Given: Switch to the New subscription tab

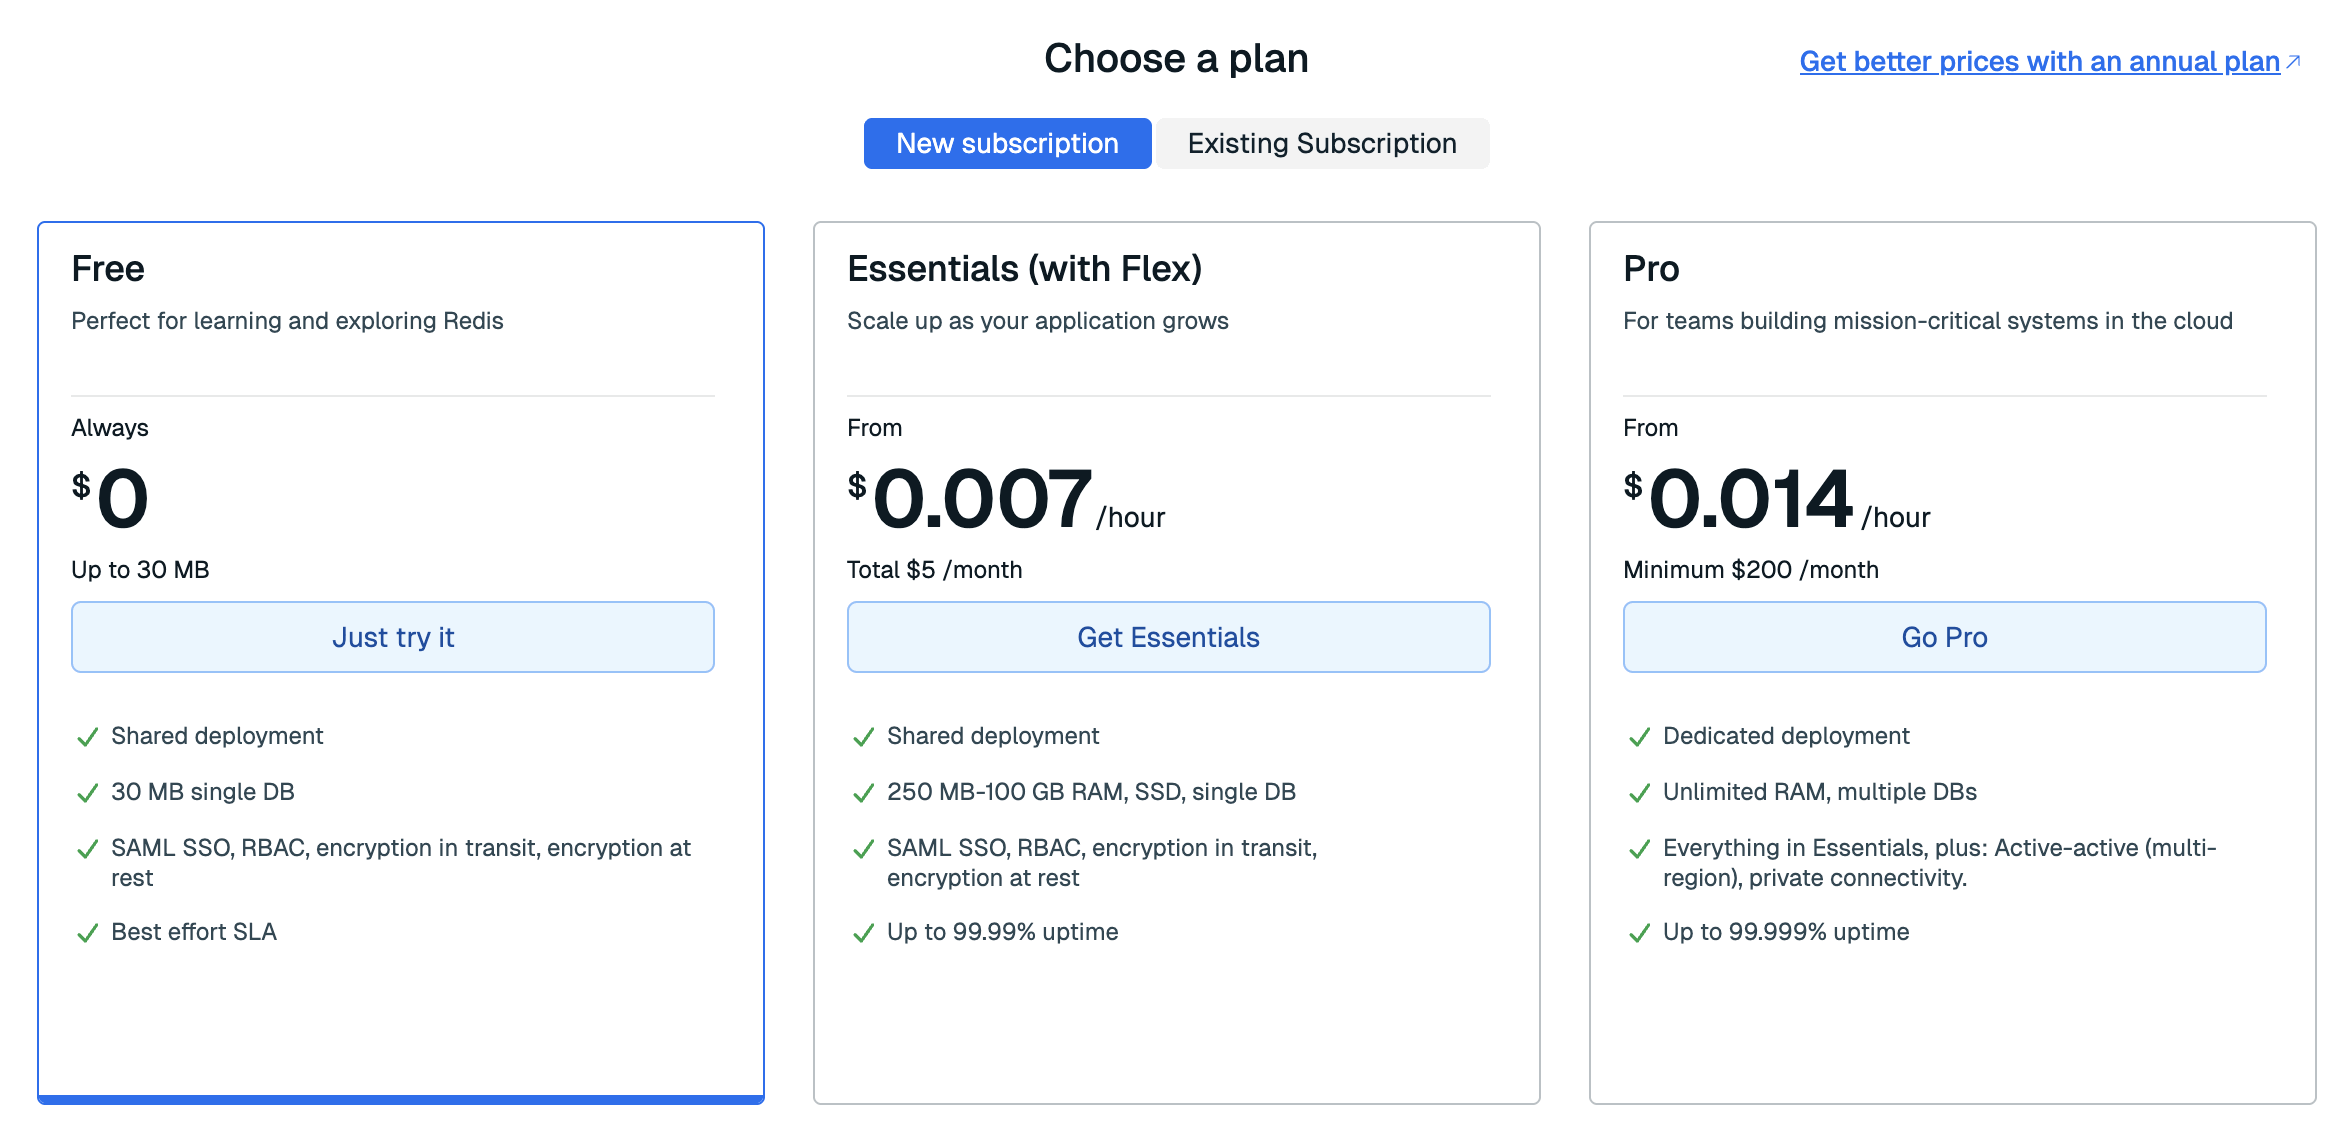Looking at the screenshot, I should tap(1007, 144).
